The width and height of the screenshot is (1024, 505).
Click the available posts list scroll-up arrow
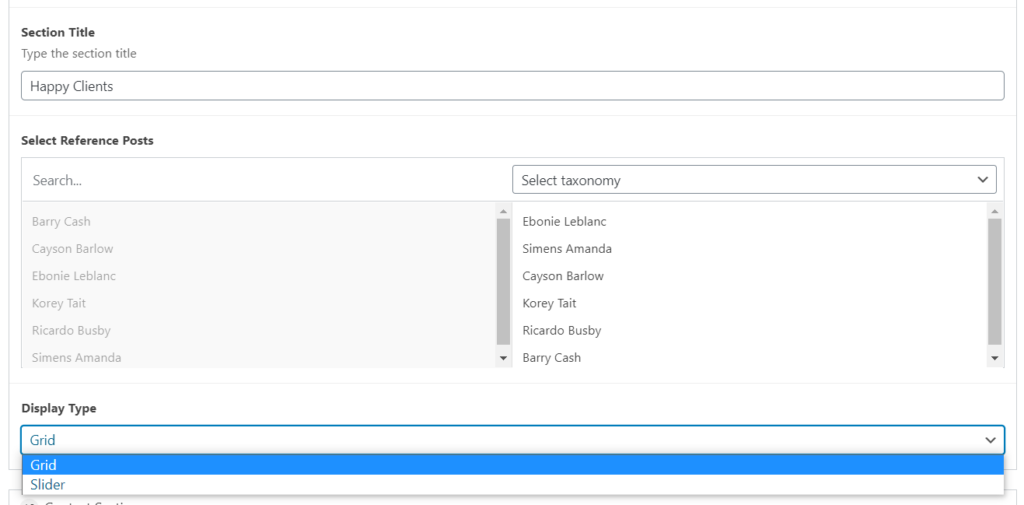point(503,211)
